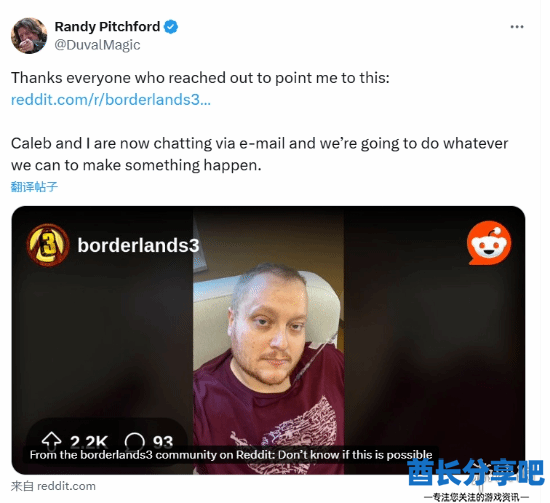Click the blue verified badge
This screenshot has height=503, width=550.
pyautogui.click(x=171, y=27)
